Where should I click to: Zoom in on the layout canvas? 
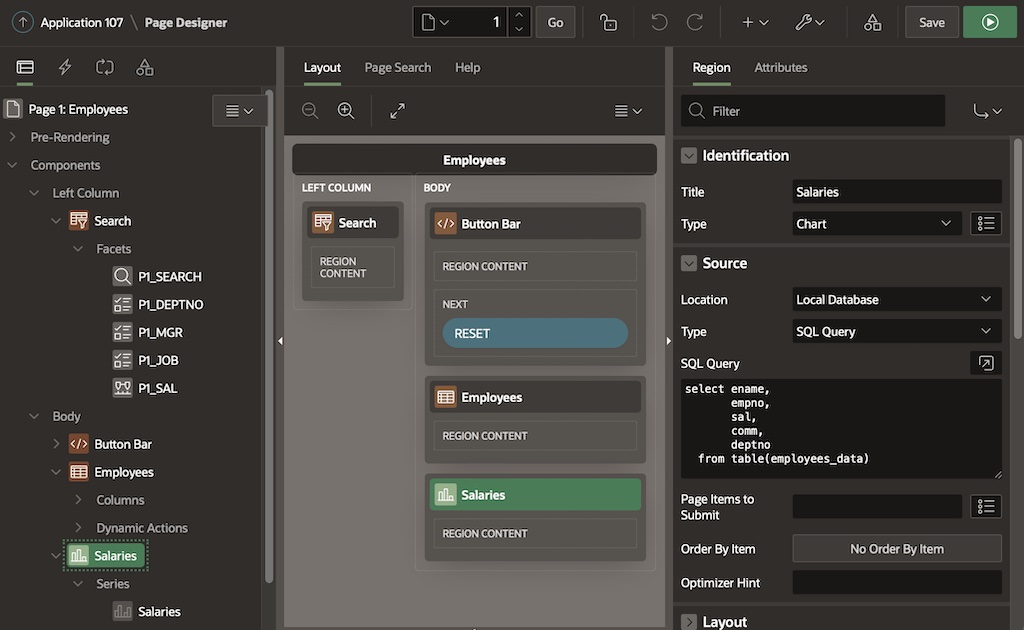pos(346,111)
